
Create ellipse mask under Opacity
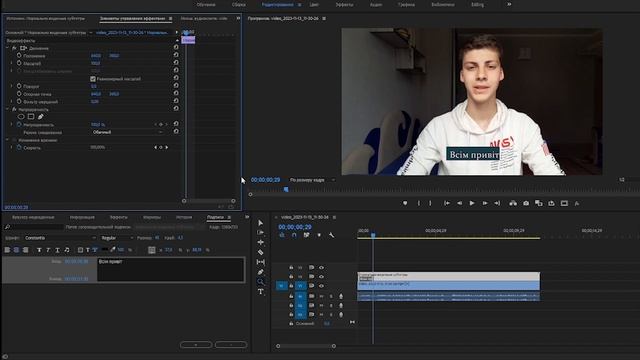click(21, 117)
